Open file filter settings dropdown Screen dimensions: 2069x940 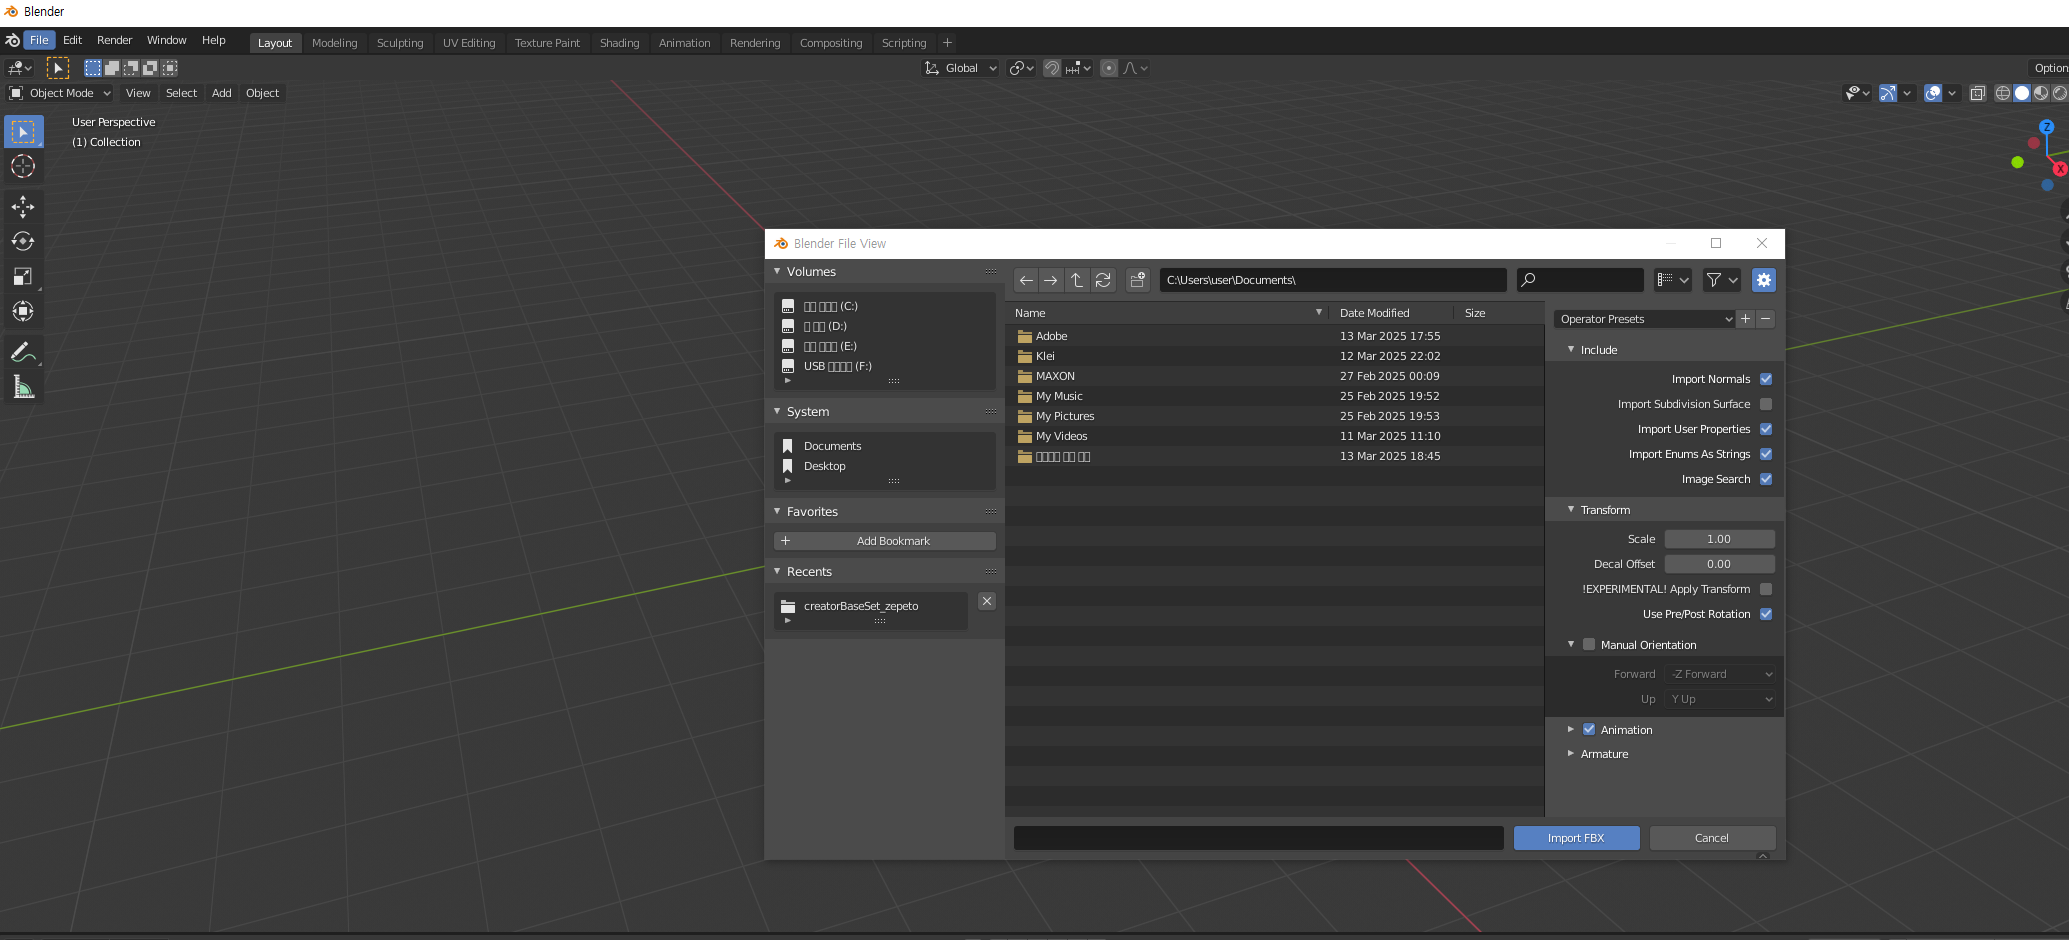[1722, 280]
